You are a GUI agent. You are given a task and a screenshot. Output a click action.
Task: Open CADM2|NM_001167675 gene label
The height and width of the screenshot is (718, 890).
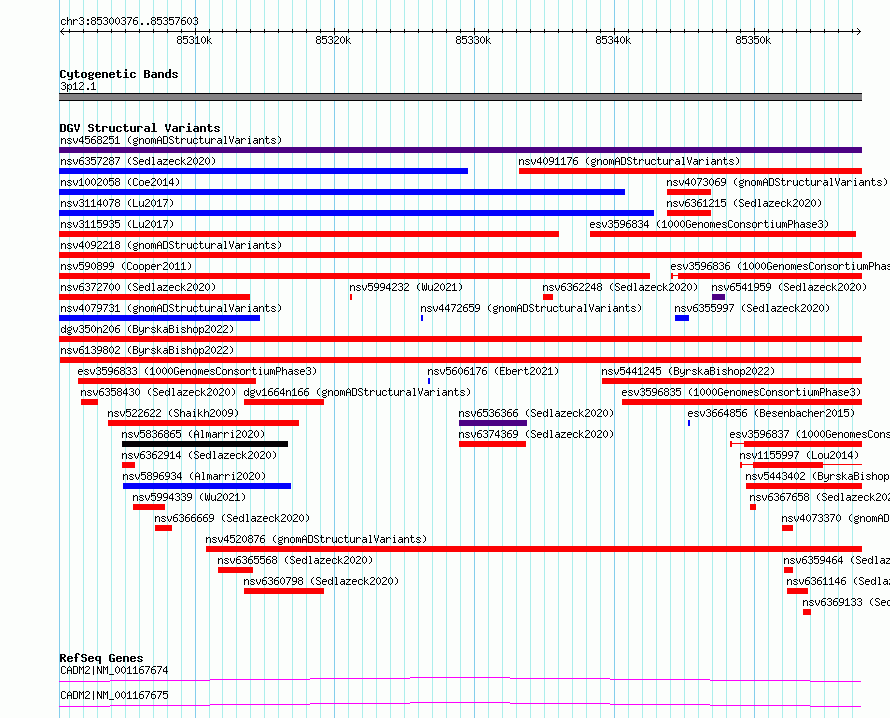click(114, 695)
